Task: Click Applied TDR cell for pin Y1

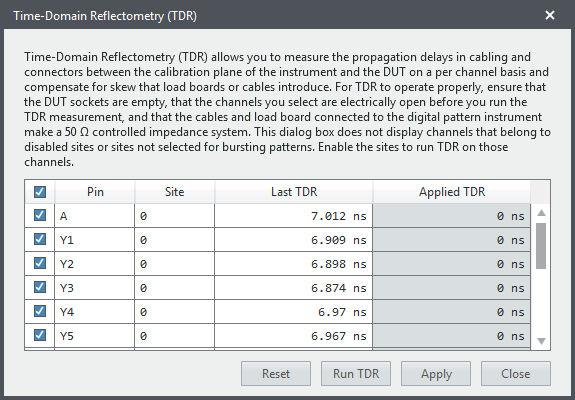Action: (451, 240)
